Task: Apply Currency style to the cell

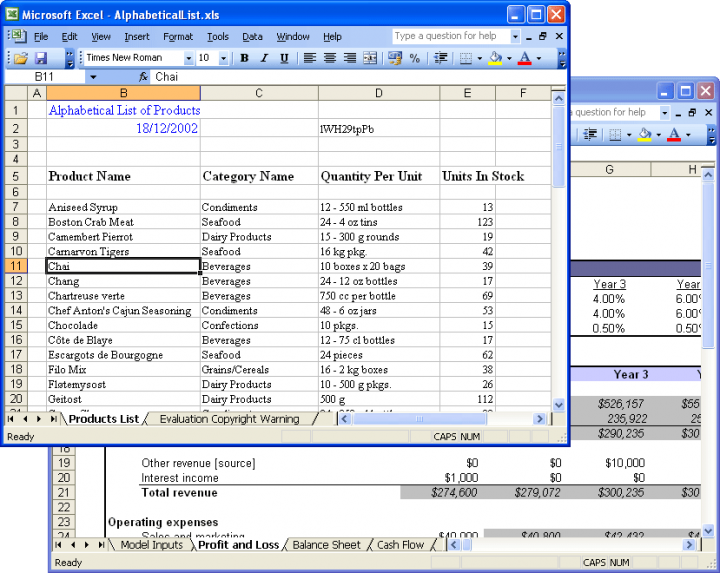Action: pyautogui.click(x=394, y=58)
